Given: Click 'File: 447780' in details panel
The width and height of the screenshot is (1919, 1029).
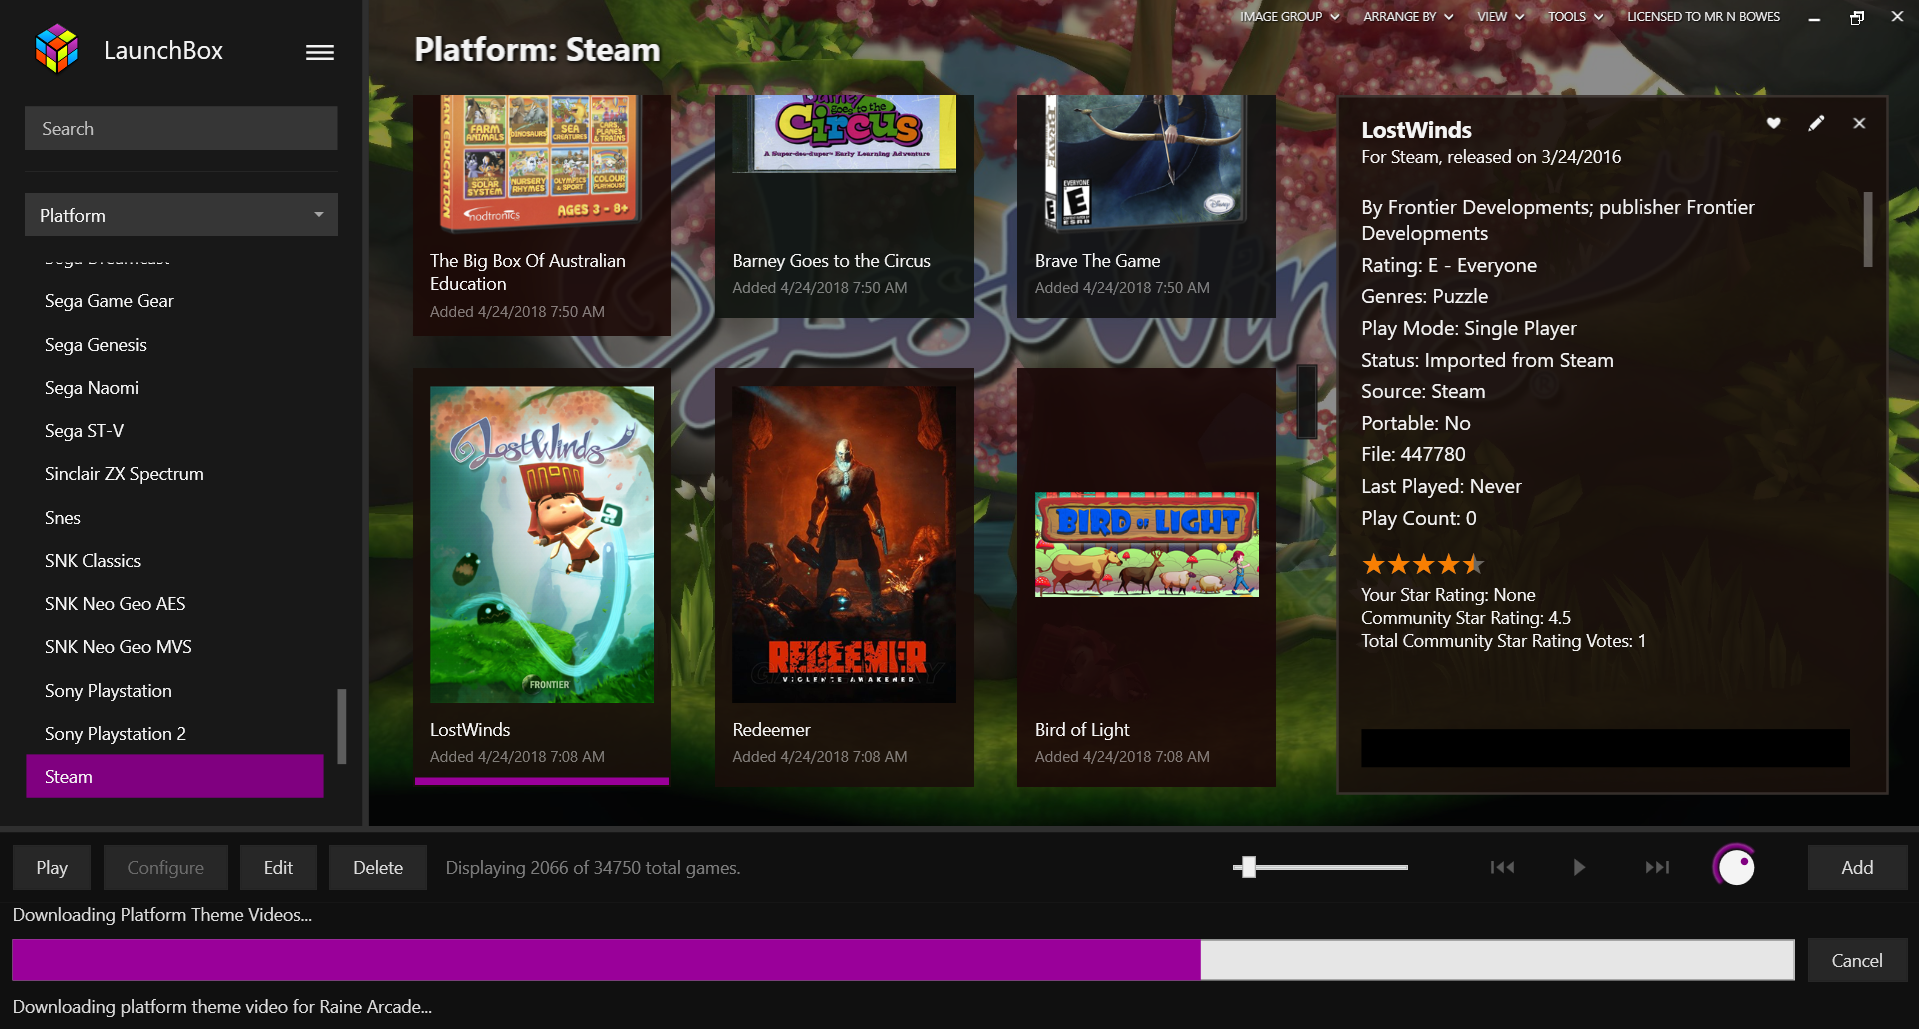Looking at the screenshot, I should pos(1413,454).
